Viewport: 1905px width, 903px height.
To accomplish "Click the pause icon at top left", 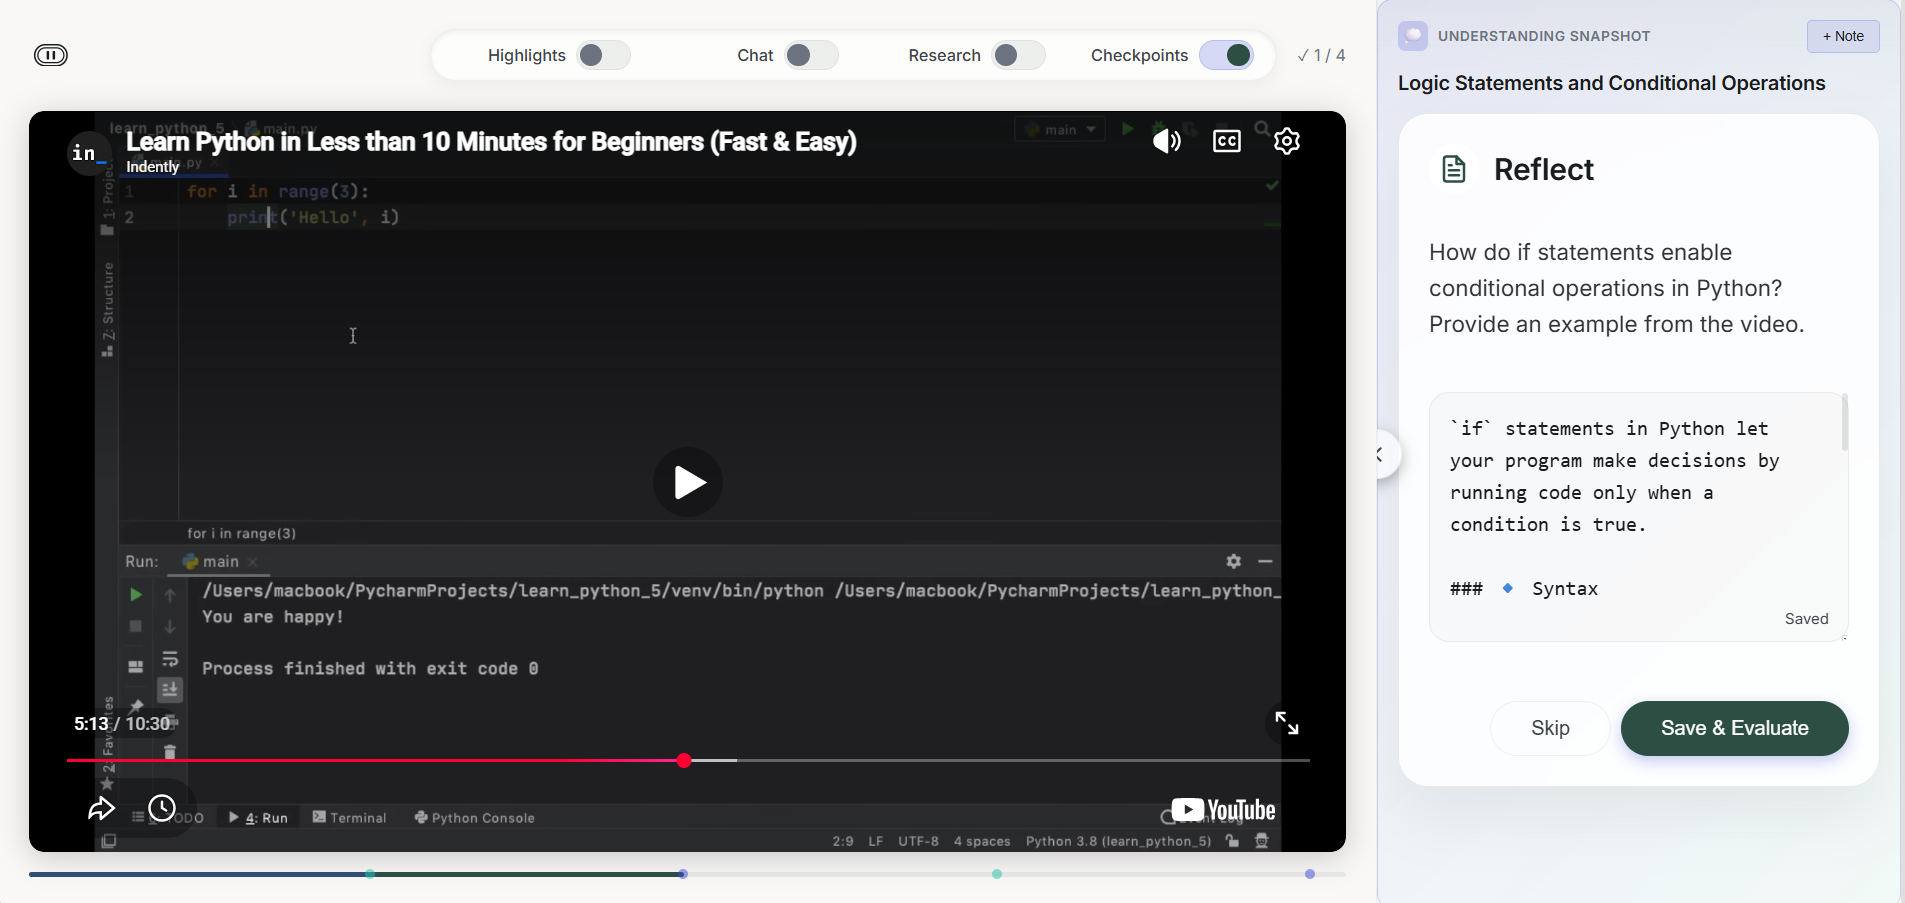I will click(51, 55).
